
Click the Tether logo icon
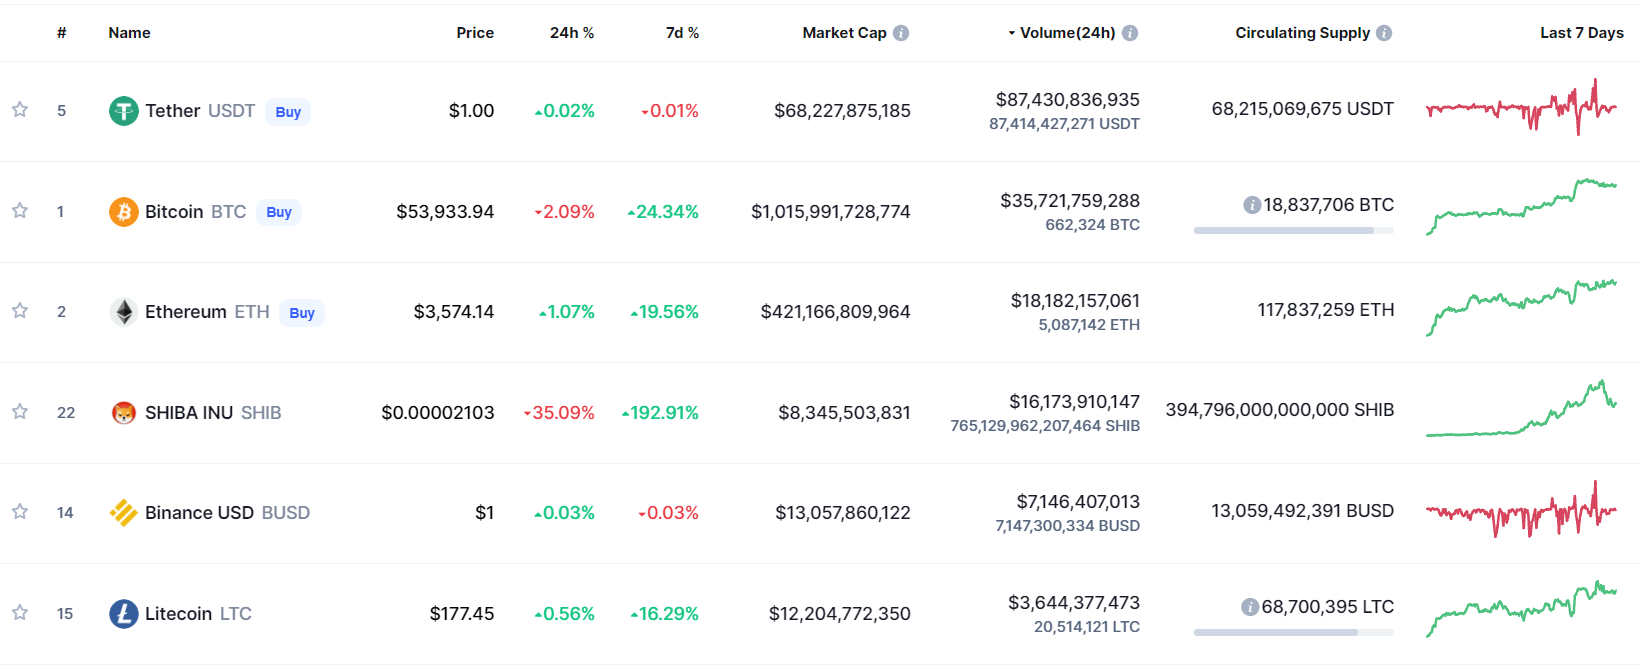123,111
